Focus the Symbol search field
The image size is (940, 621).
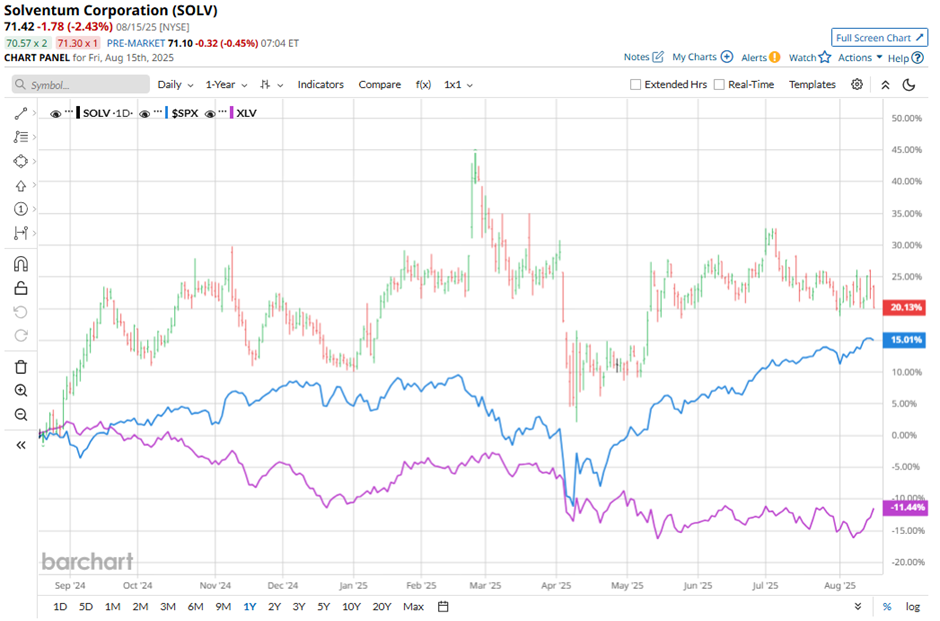81,85
